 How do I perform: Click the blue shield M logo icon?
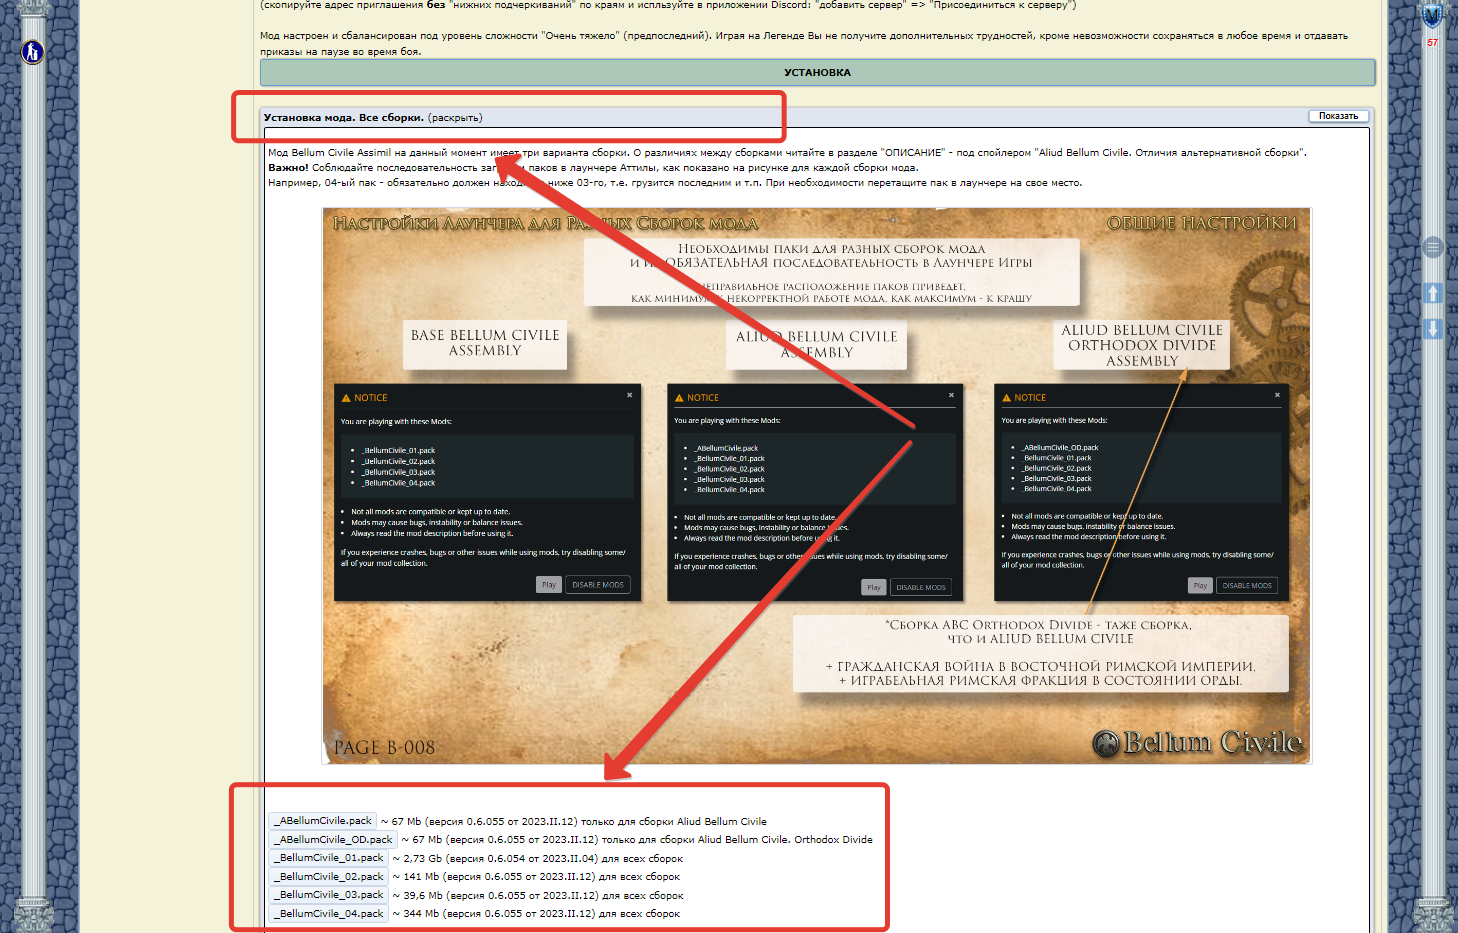(x=1432, y=17)
